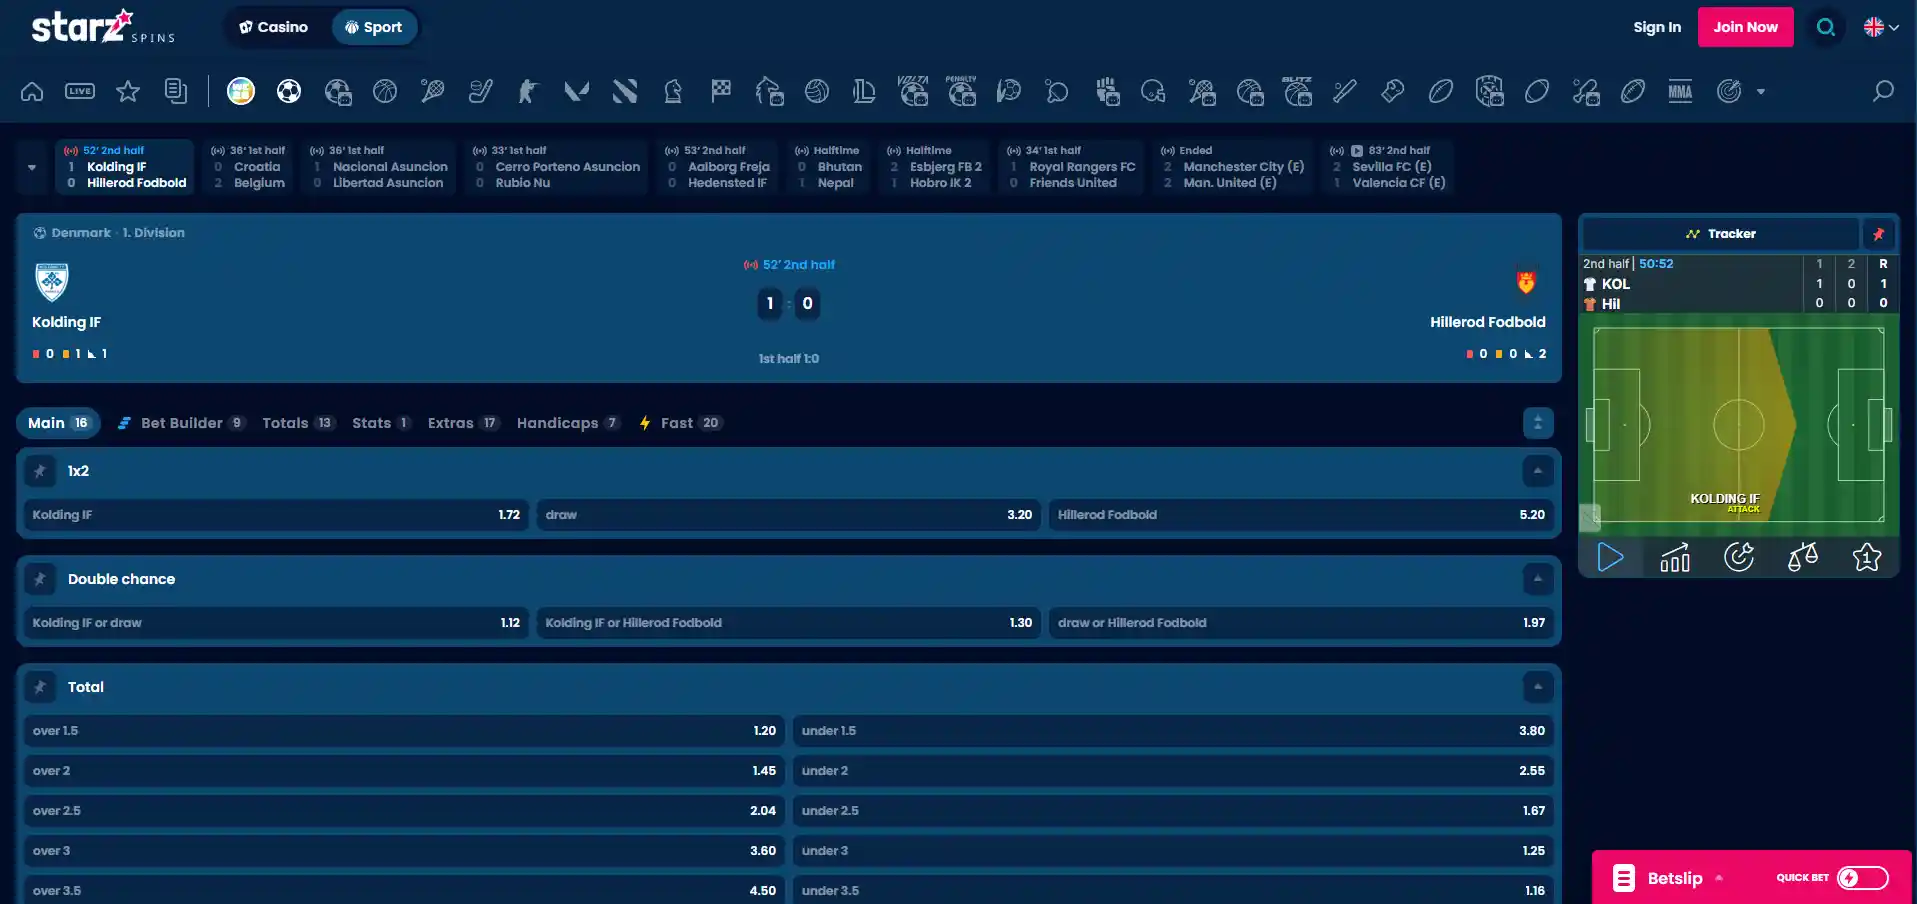Collapse the live matches strip arrow
This screenshot has height=904, width=1917.
[32, 167]
